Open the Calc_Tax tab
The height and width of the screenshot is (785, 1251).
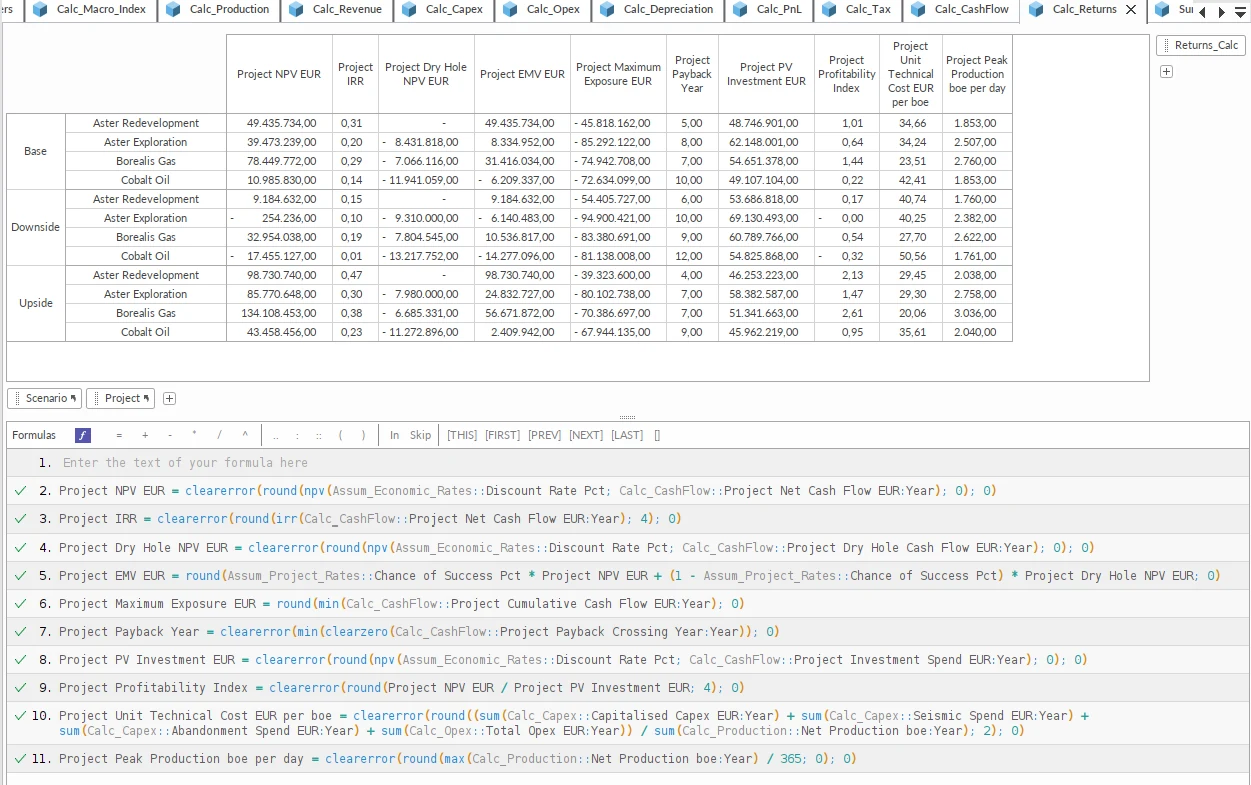[x=857, y=10]
